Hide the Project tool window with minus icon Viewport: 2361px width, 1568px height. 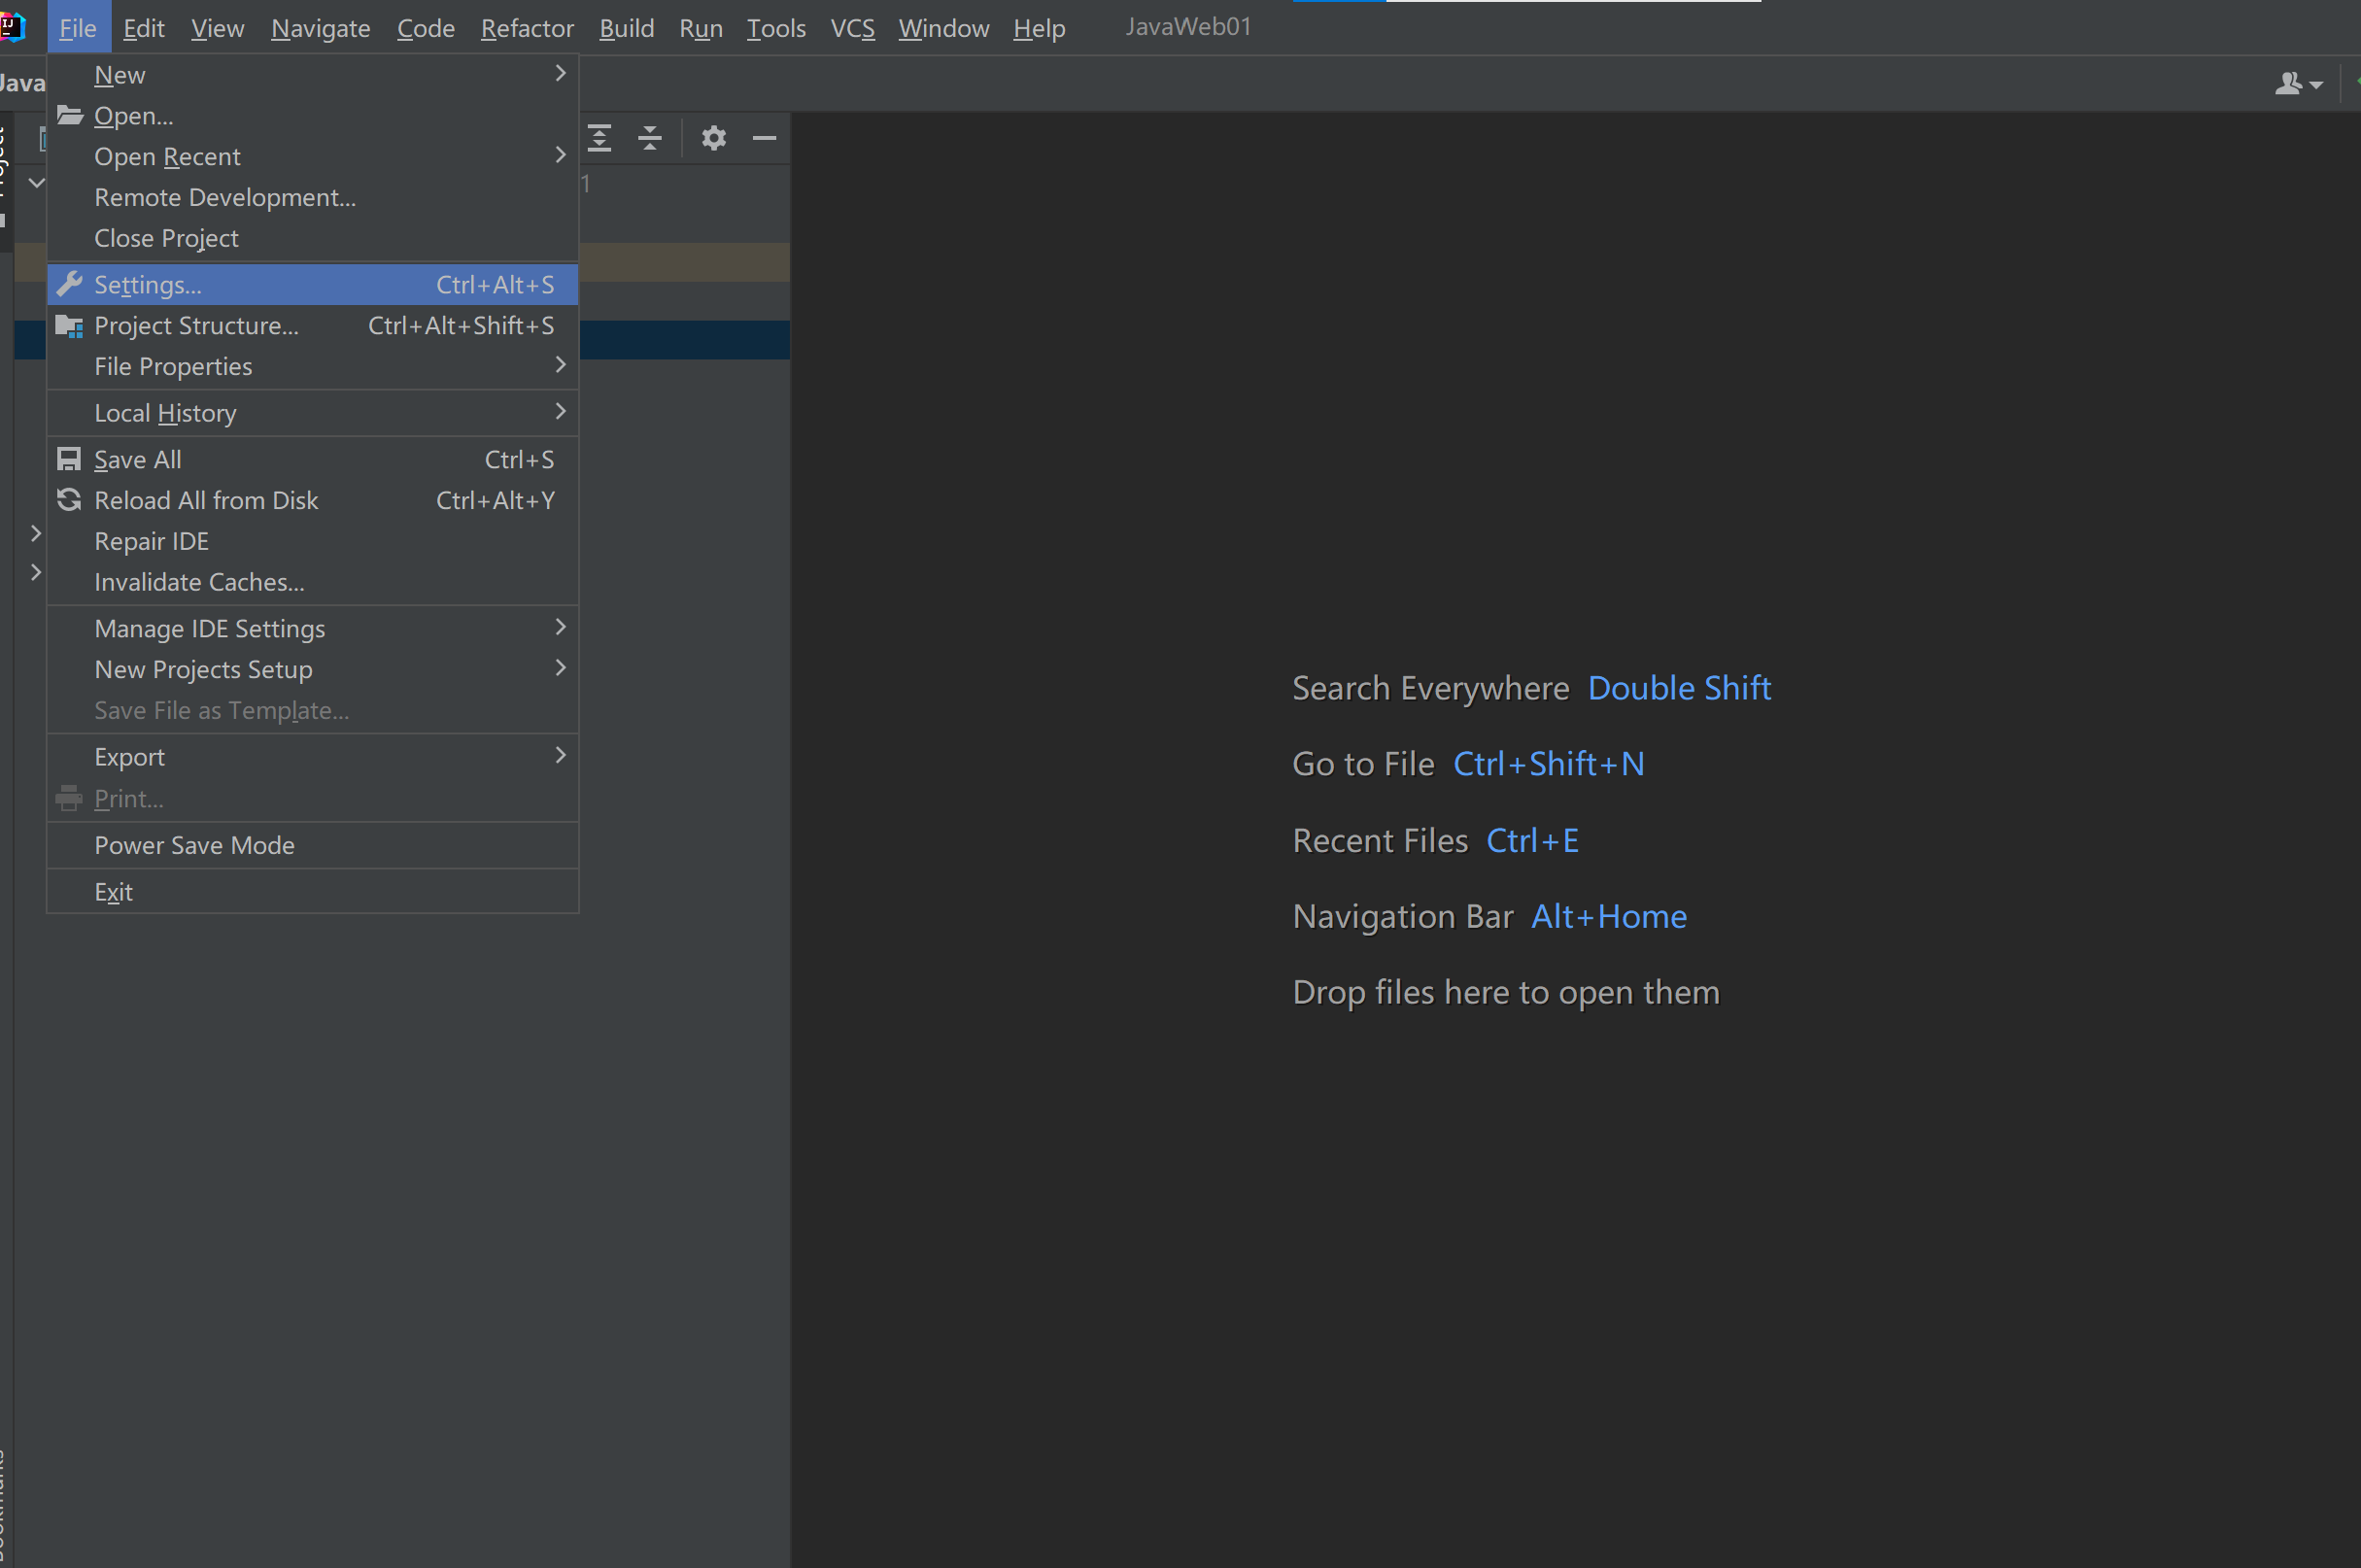(x=765, y=138)
